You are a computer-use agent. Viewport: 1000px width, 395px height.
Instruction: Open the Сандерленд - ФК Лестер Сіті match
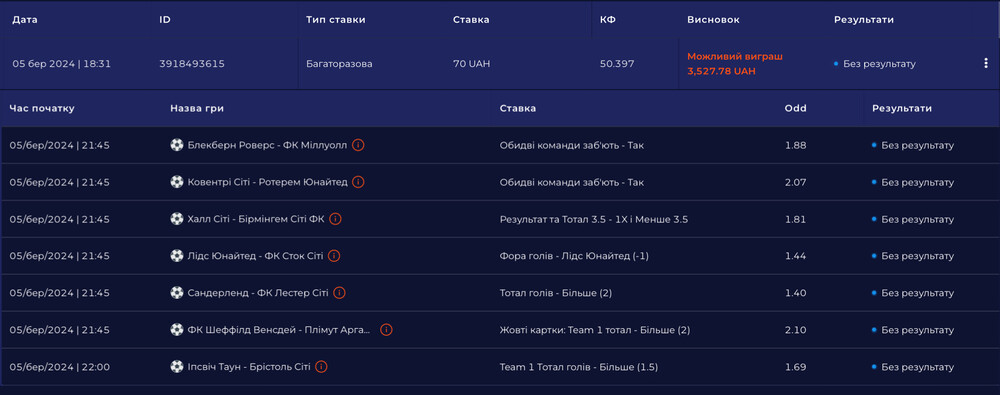(x=258, y=293)
